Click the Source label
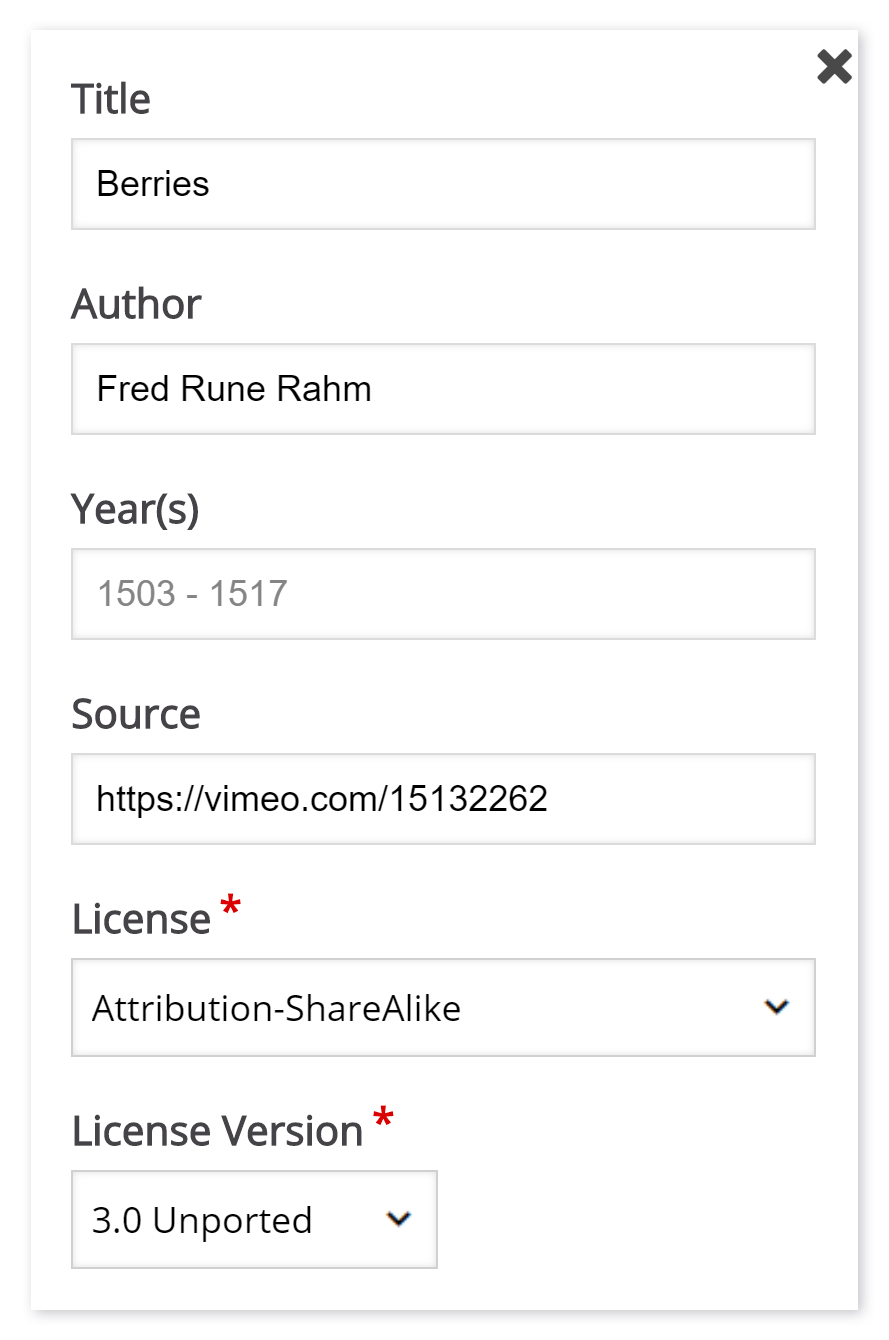 (x=136, y=714)
